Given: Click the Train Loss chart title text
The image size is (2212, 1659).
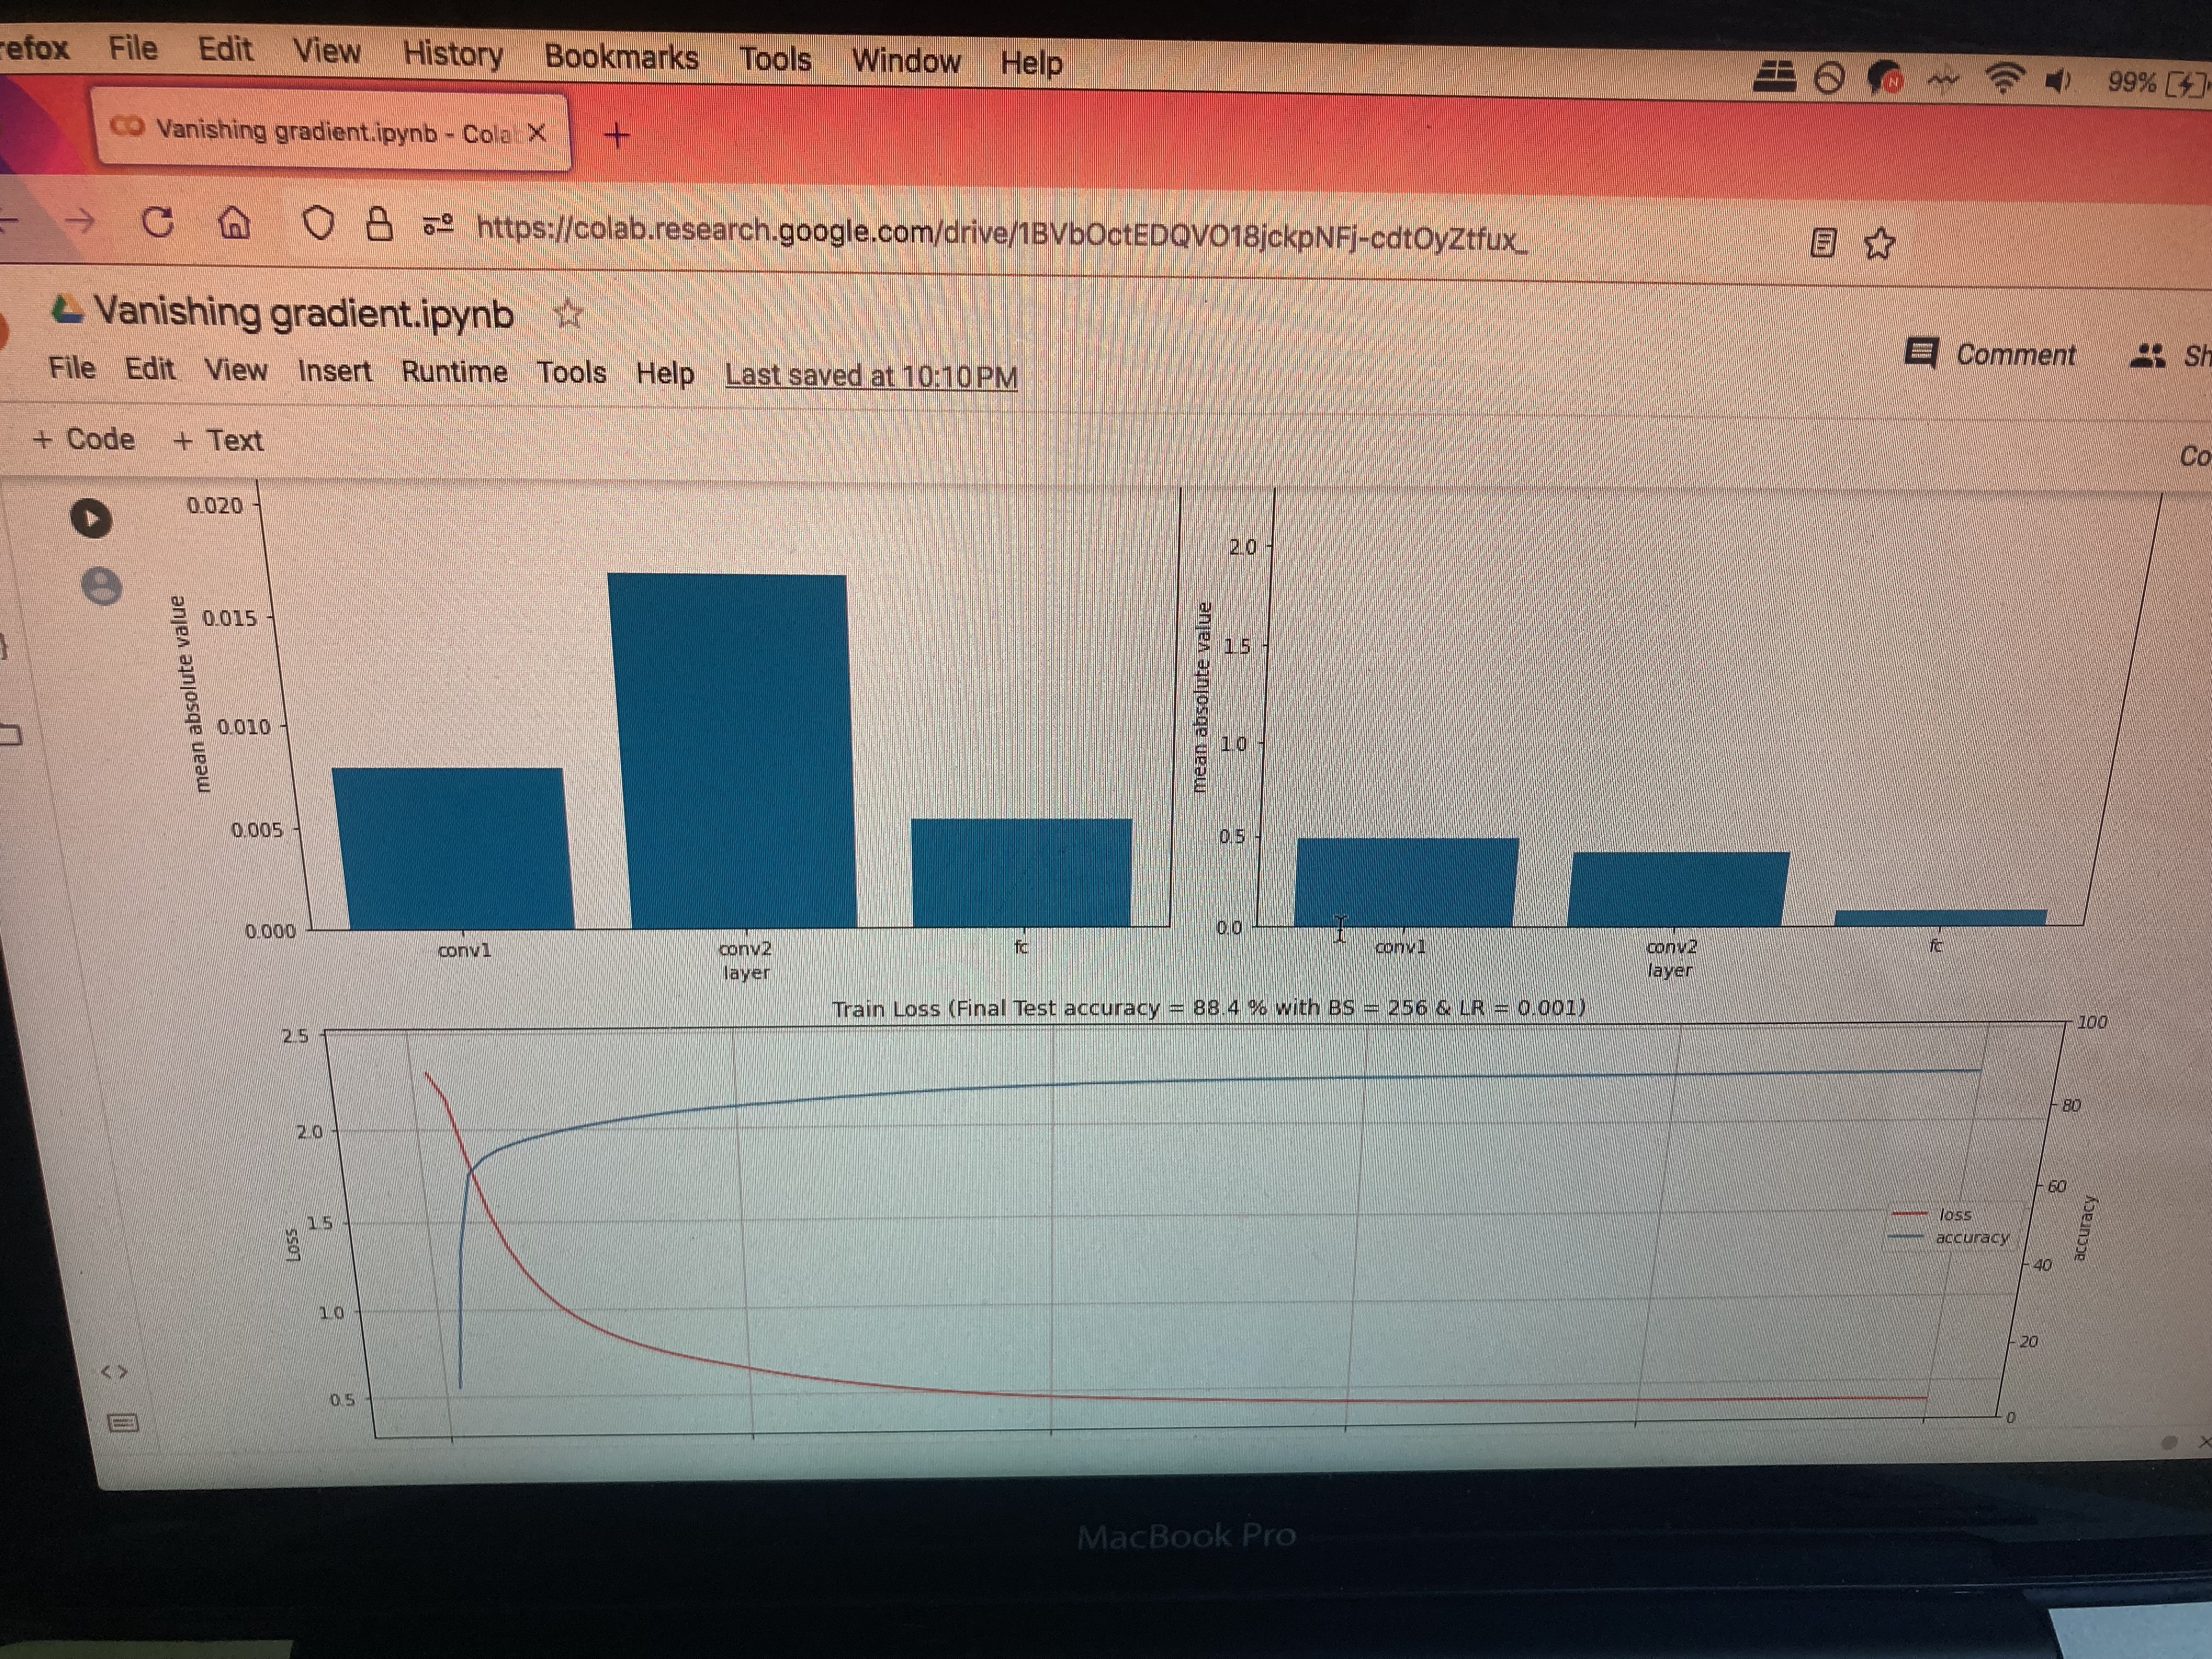Looking at the screenshot, I should click(1209, 1008).
